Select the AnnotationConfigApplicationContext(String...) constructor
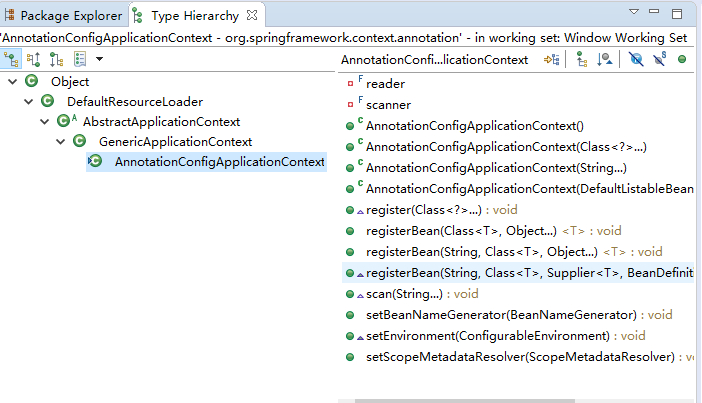Image resolution: width=702 pixels, height=403 pixels. [496, 168]
